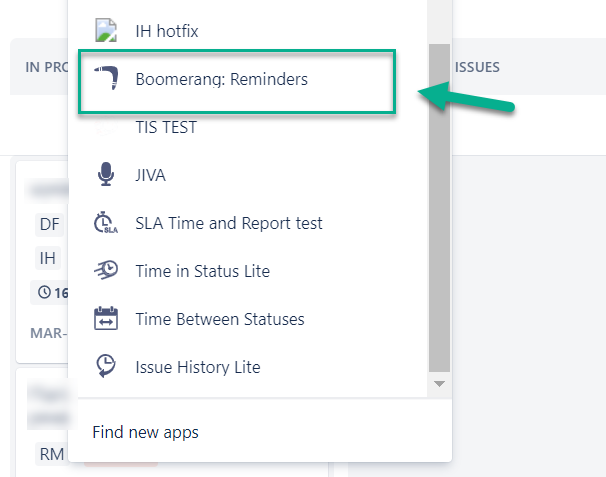Launch Issue History Lite app
This screenshot has width=606, height=477.
[x=198, y=367]
